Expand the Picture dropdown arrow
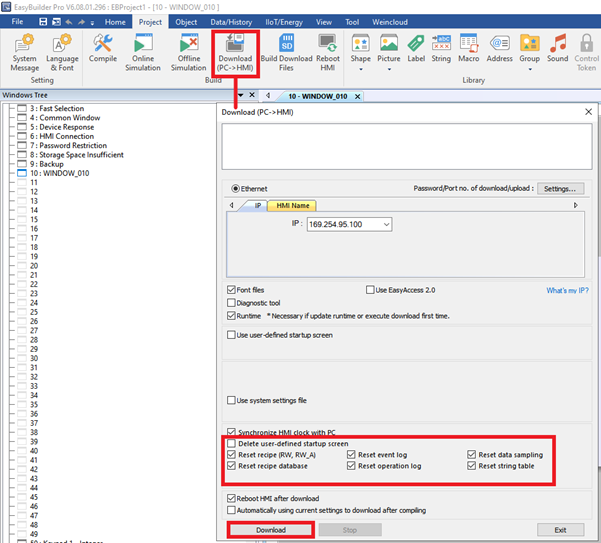This screenshot has height=543, width=601. (x=389, y=70)
